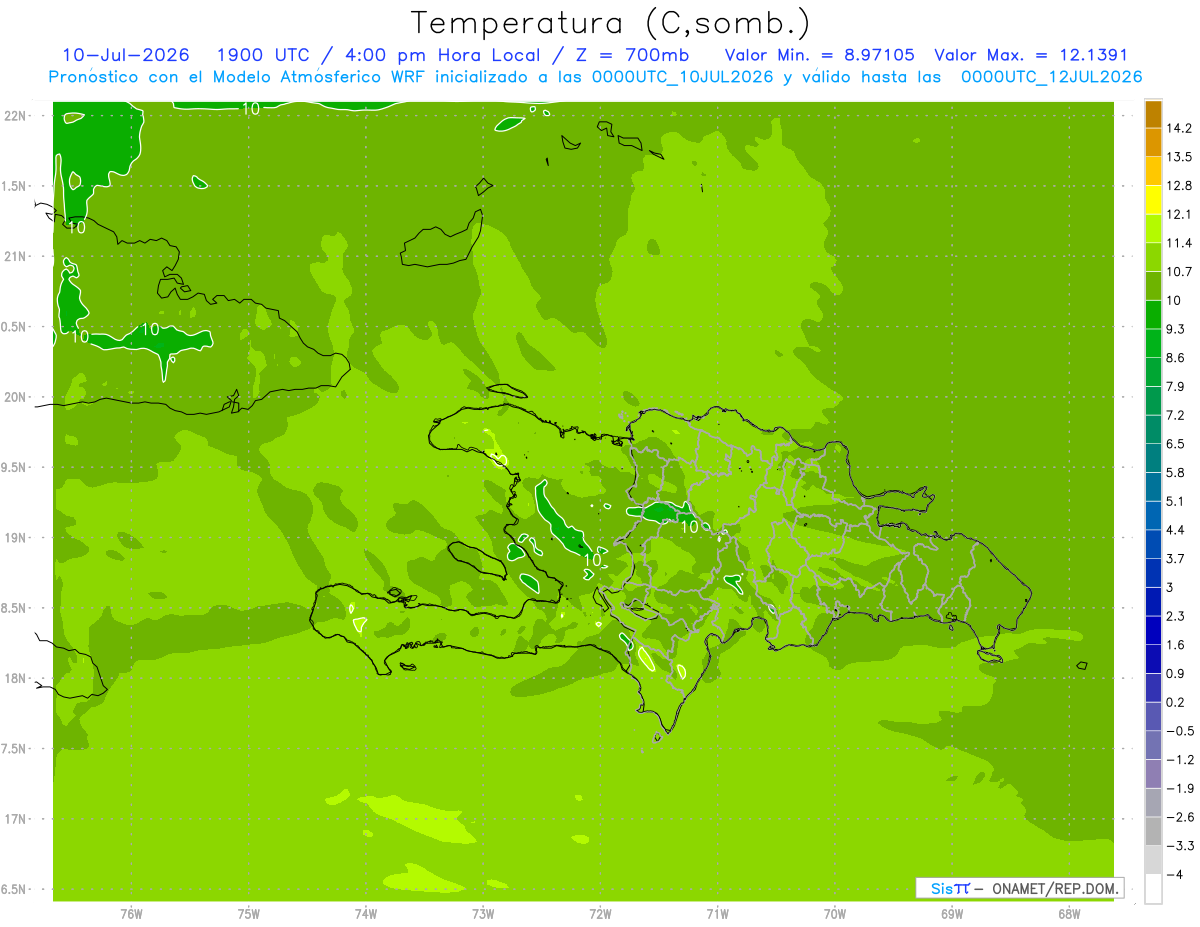Click the 73W longitude axis label
This screenshot has width=1200, height=927.
coord(483,914)
